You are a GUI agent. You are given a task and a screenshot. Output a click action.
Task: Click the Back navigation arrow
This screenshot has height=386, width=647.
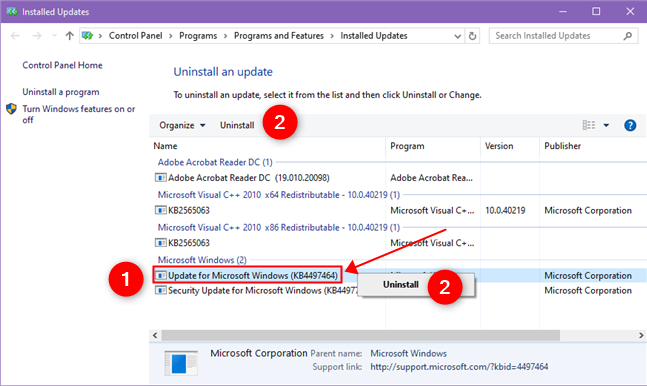tap(15, 36)
